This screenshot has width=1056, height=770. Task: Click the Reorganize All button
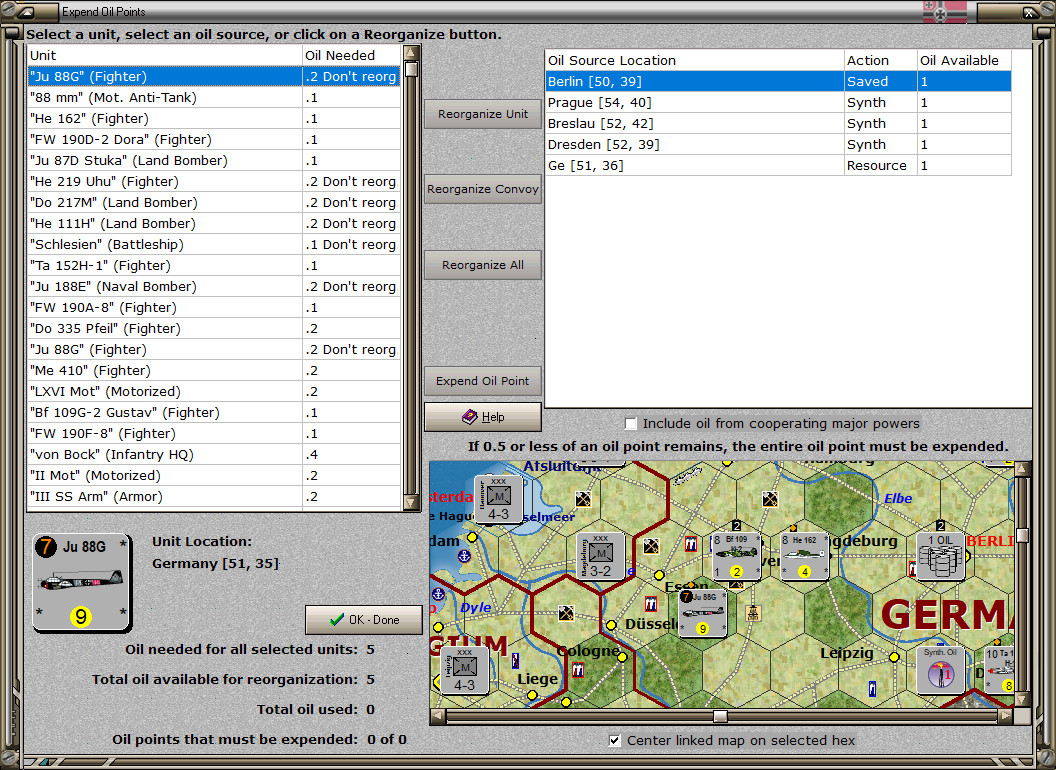tap(483, 265)
